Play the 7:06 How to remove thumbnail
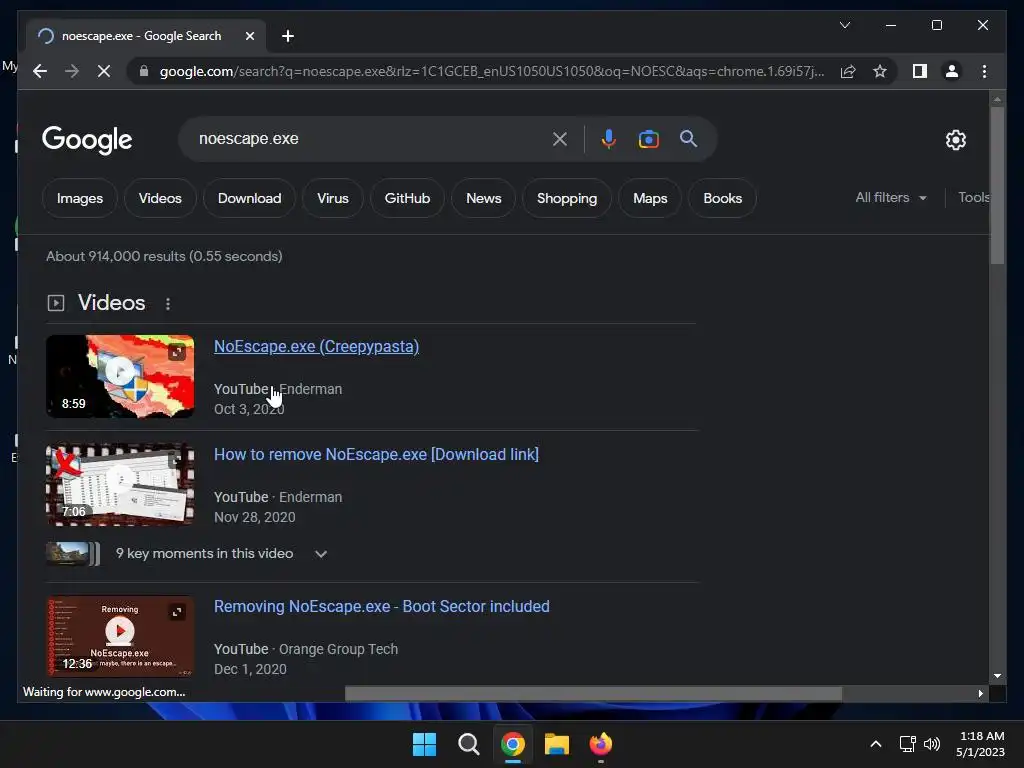This screenshot has width=1024, height=768. coord(120,484)
